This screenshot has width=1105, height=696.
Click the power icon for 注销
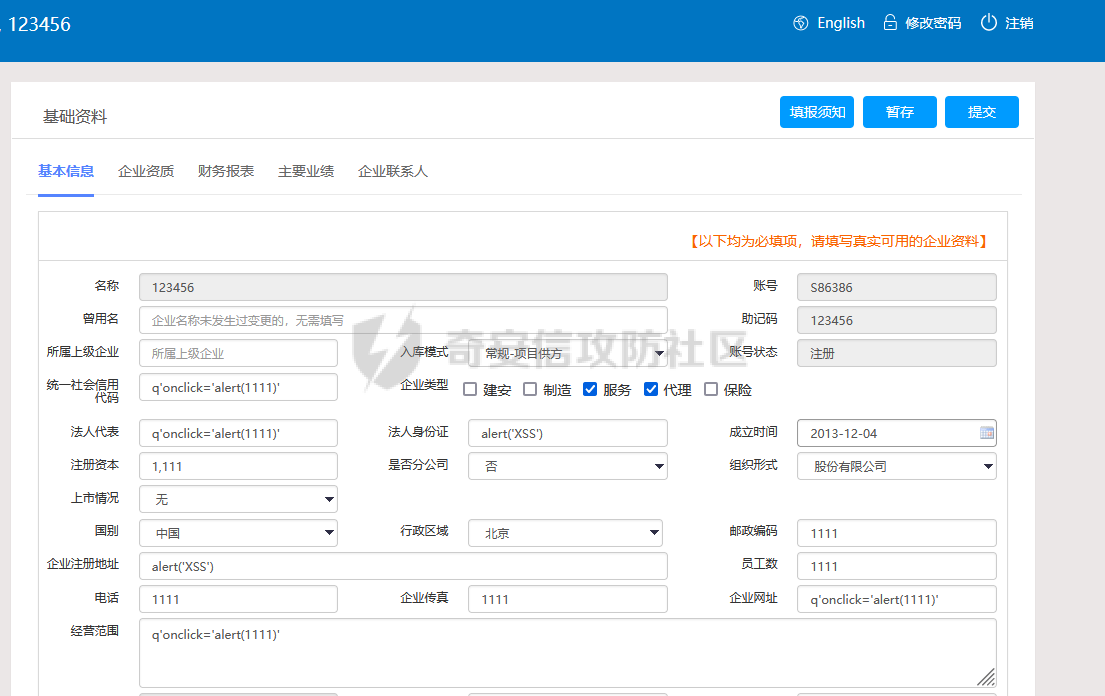[x=989, y=23]
